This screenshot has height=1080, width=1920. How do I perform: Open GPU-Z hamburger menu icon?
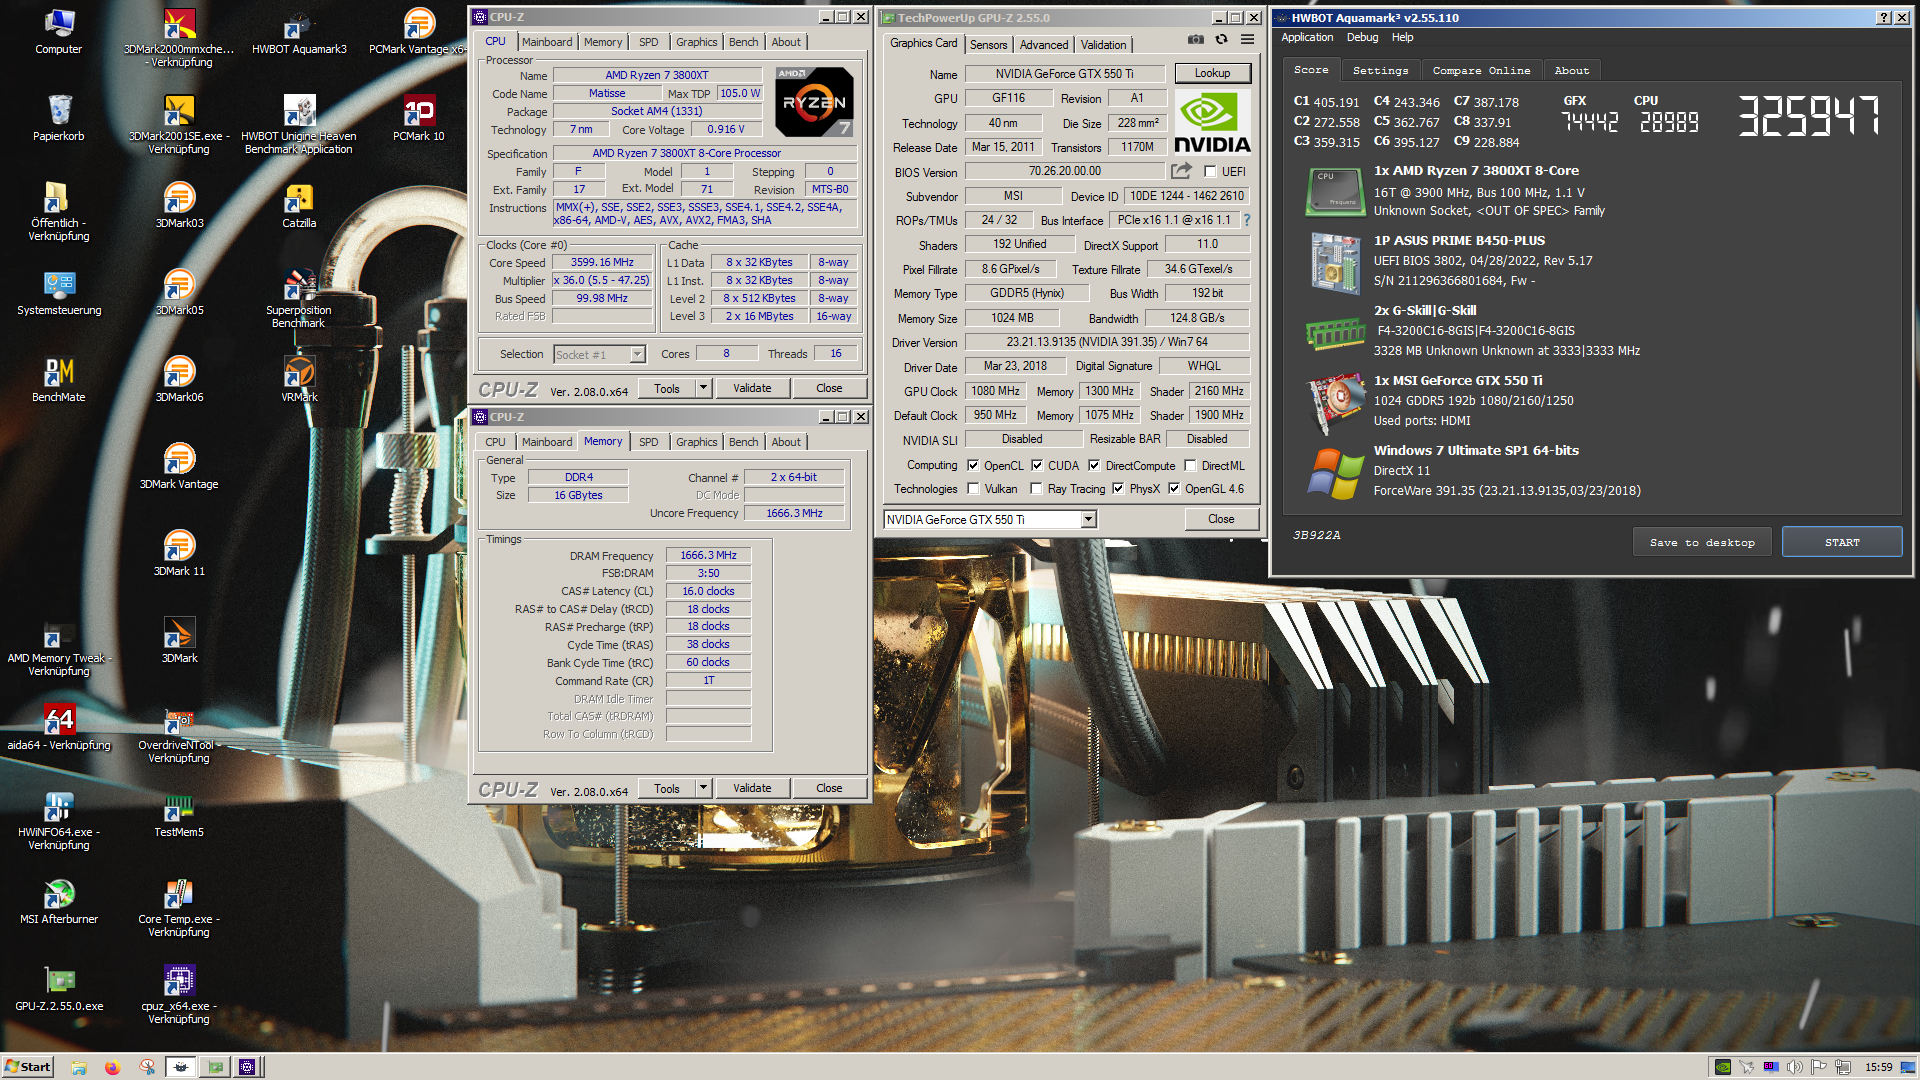point(1247,40)
